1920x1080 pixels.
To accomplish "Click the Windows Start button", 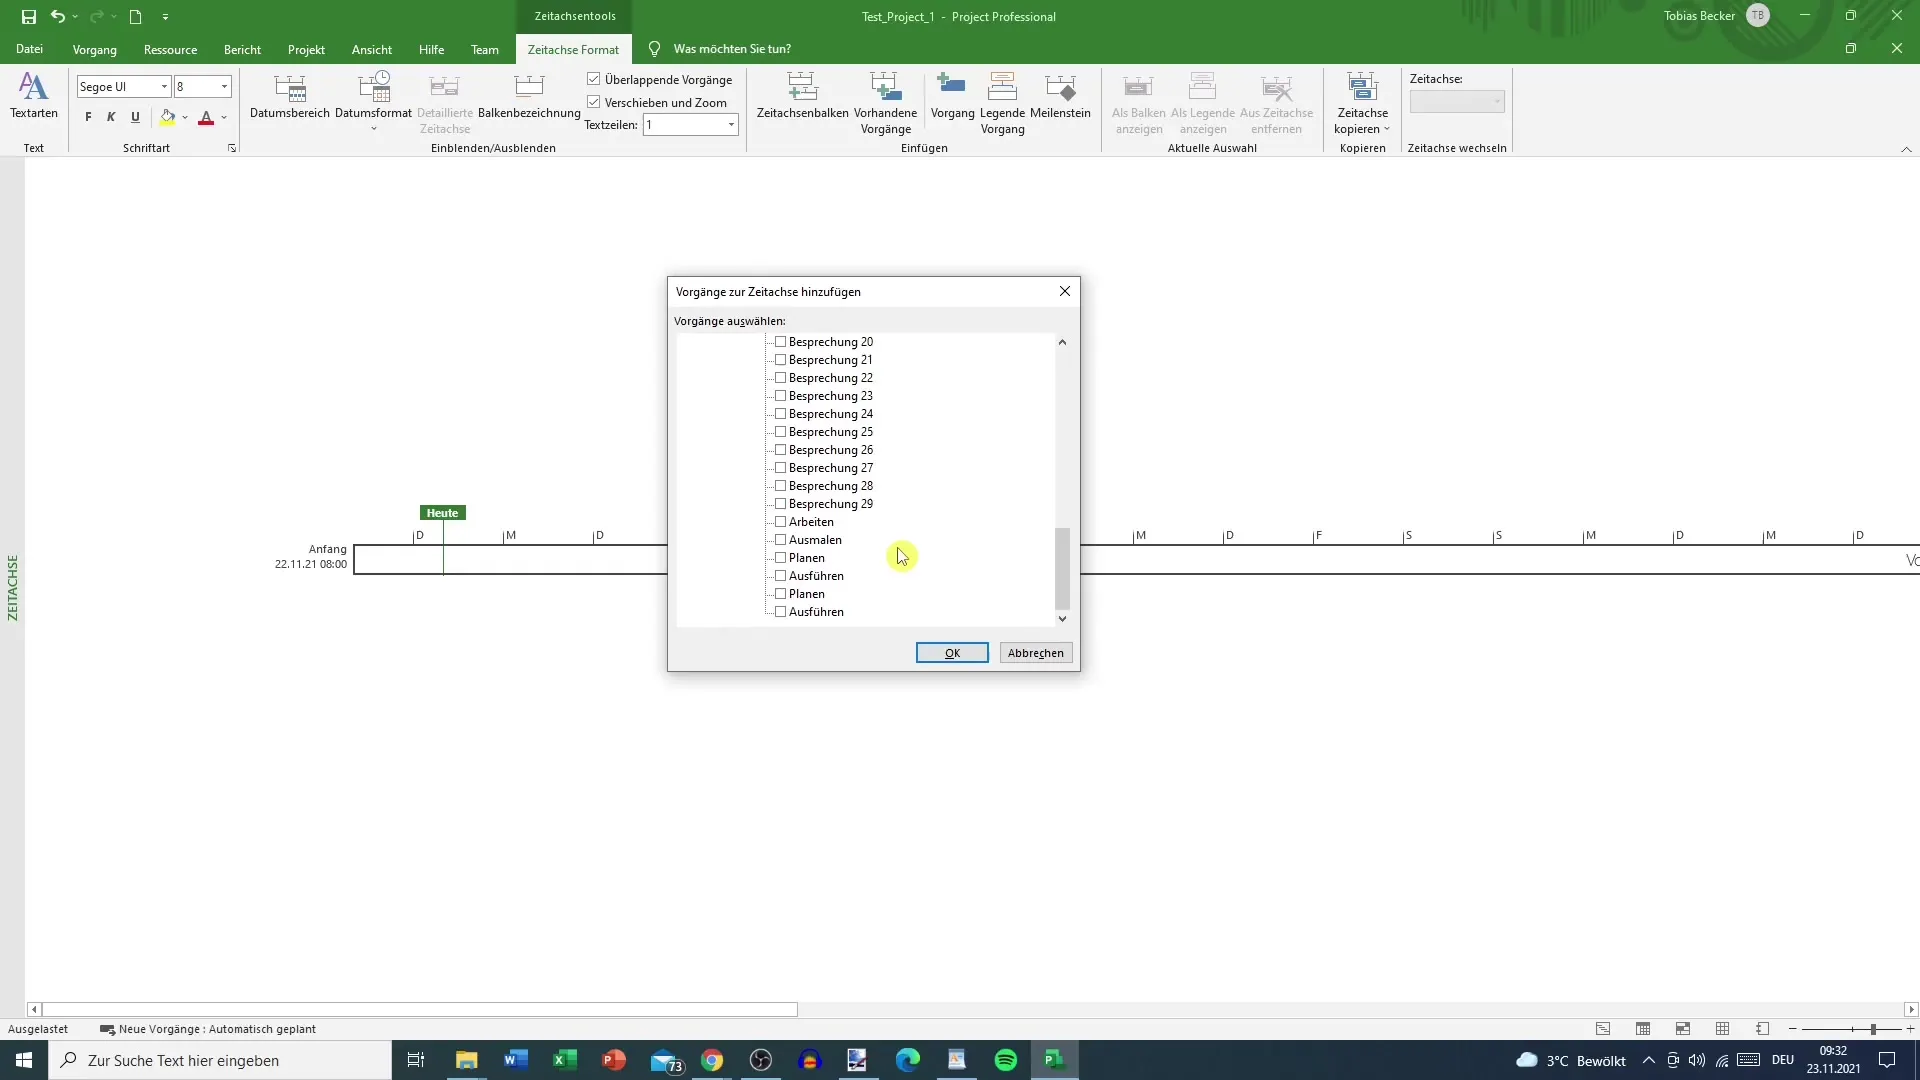I will [24, 1060].
